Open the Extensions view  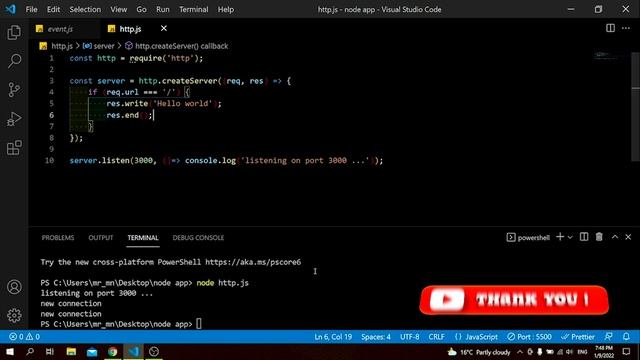pos(14,148)
